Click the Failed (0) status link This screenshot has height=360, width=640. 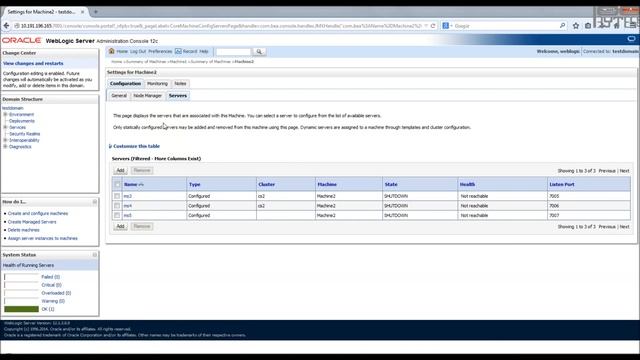(x=51, y=277)
